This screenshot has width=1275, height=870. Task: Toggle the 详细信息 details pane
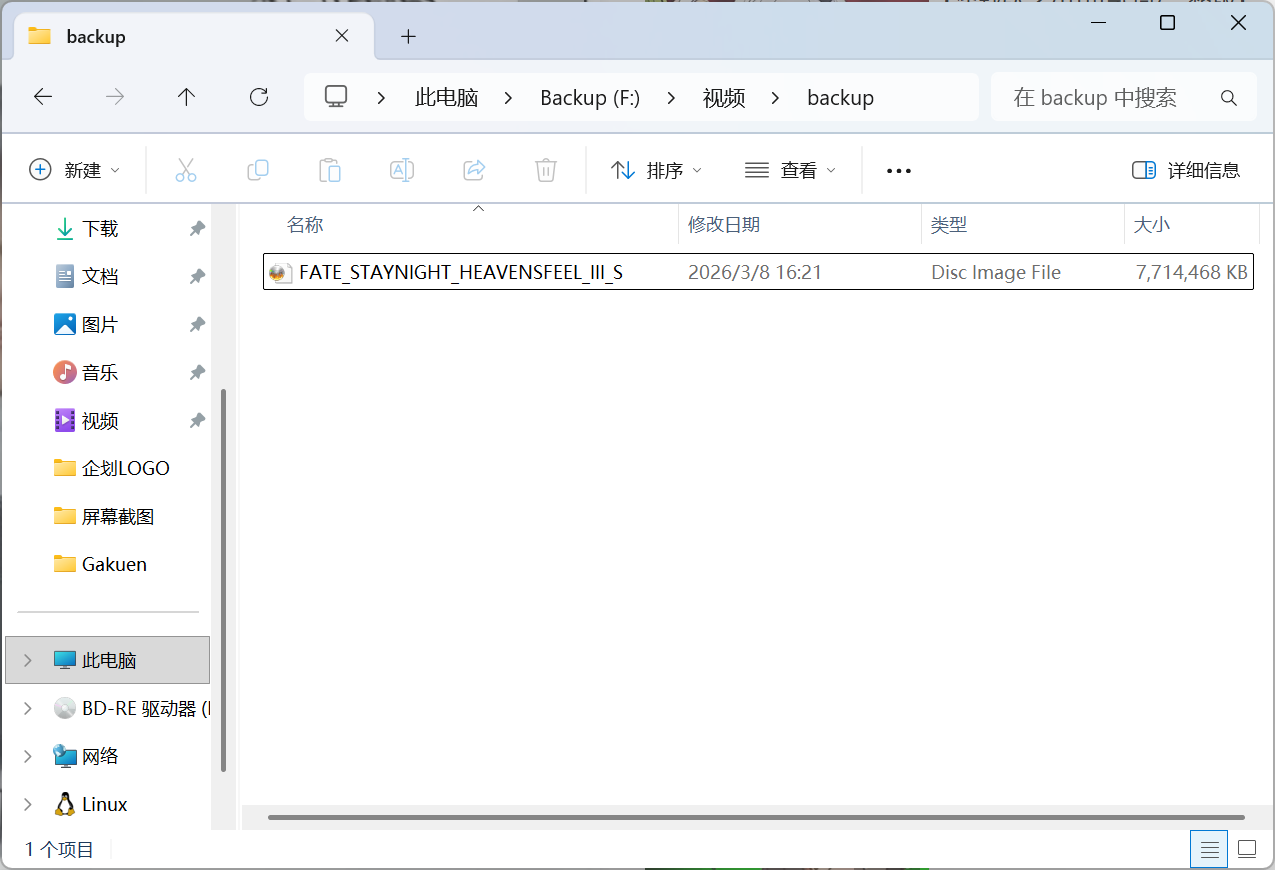(1186, 170)
